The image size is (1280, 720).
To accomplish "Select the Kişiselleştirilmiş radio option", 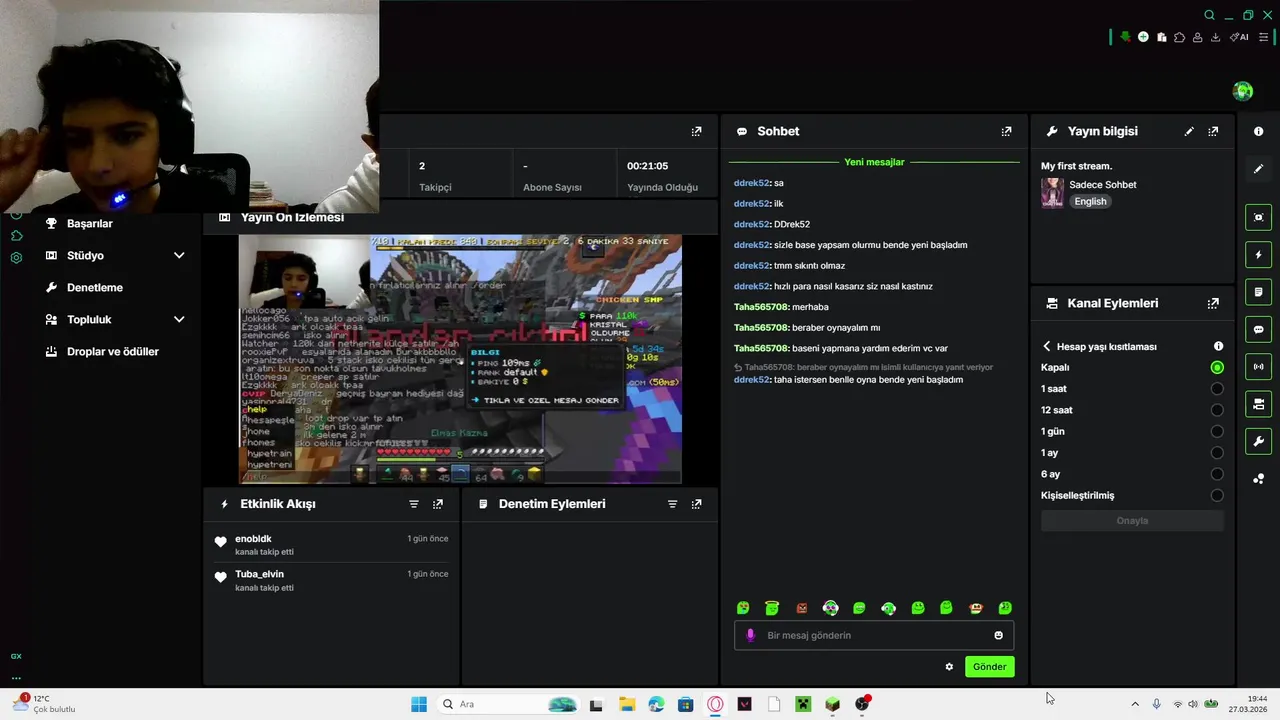I will pyautogui.click(x=1217, y=496).
